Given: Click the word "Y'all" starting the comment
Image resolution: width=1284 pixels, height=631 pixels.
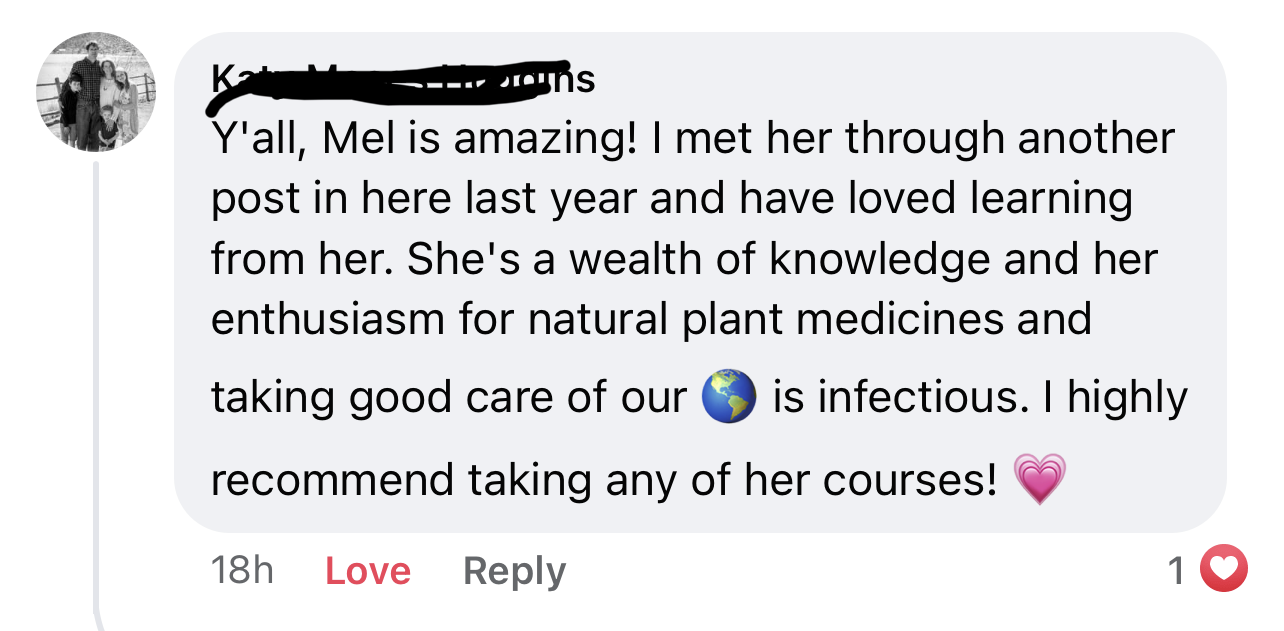Looking at the screenshot, I should pyautogui.click(x=250, y=139).
